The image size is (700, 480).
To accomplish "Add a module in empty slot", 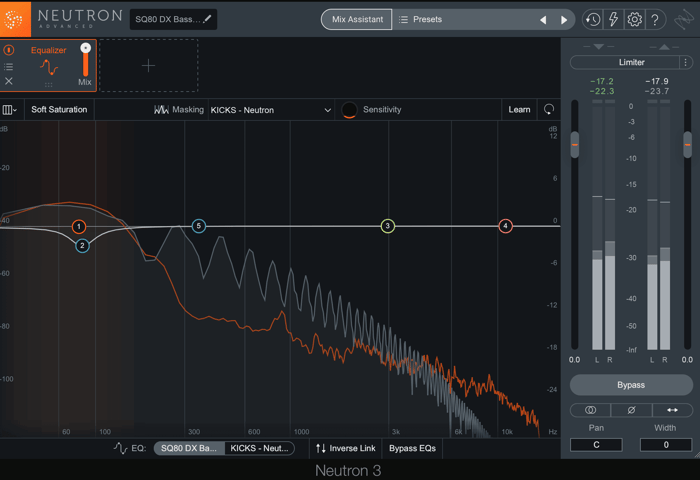I will pos(148,66).
